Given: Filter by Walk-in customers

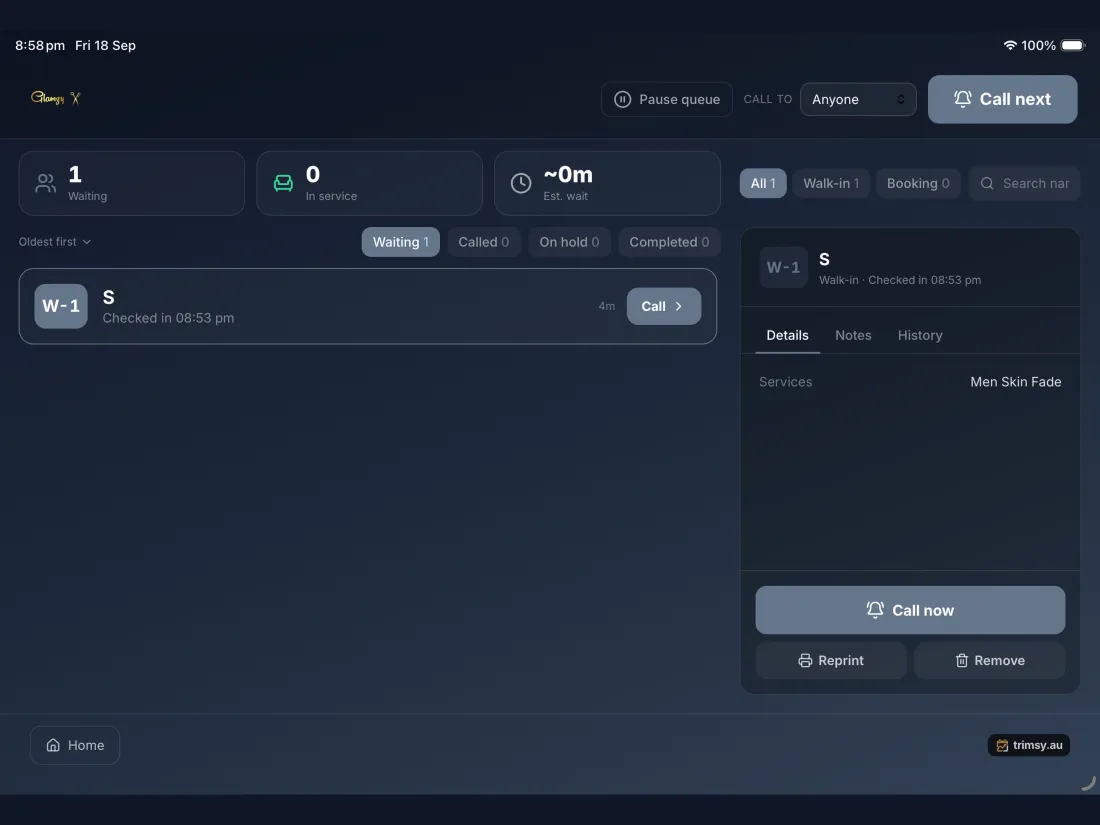Looking at the screenshot, I should (x=831, y=183).
